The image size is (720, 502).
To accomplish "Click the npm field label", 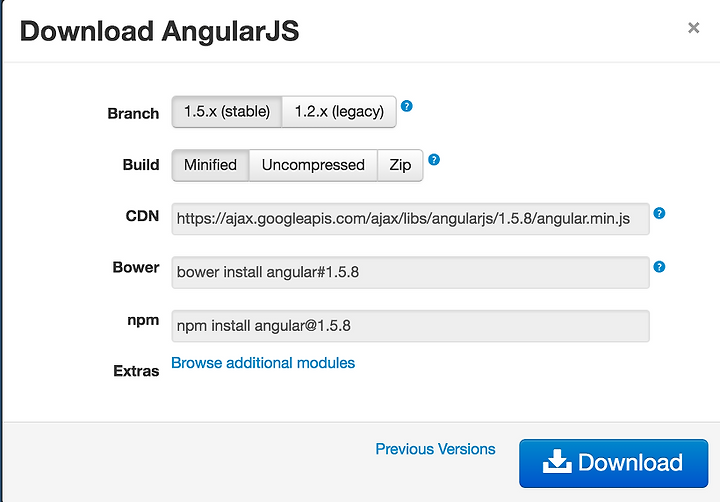I will [x=143, y=321].
